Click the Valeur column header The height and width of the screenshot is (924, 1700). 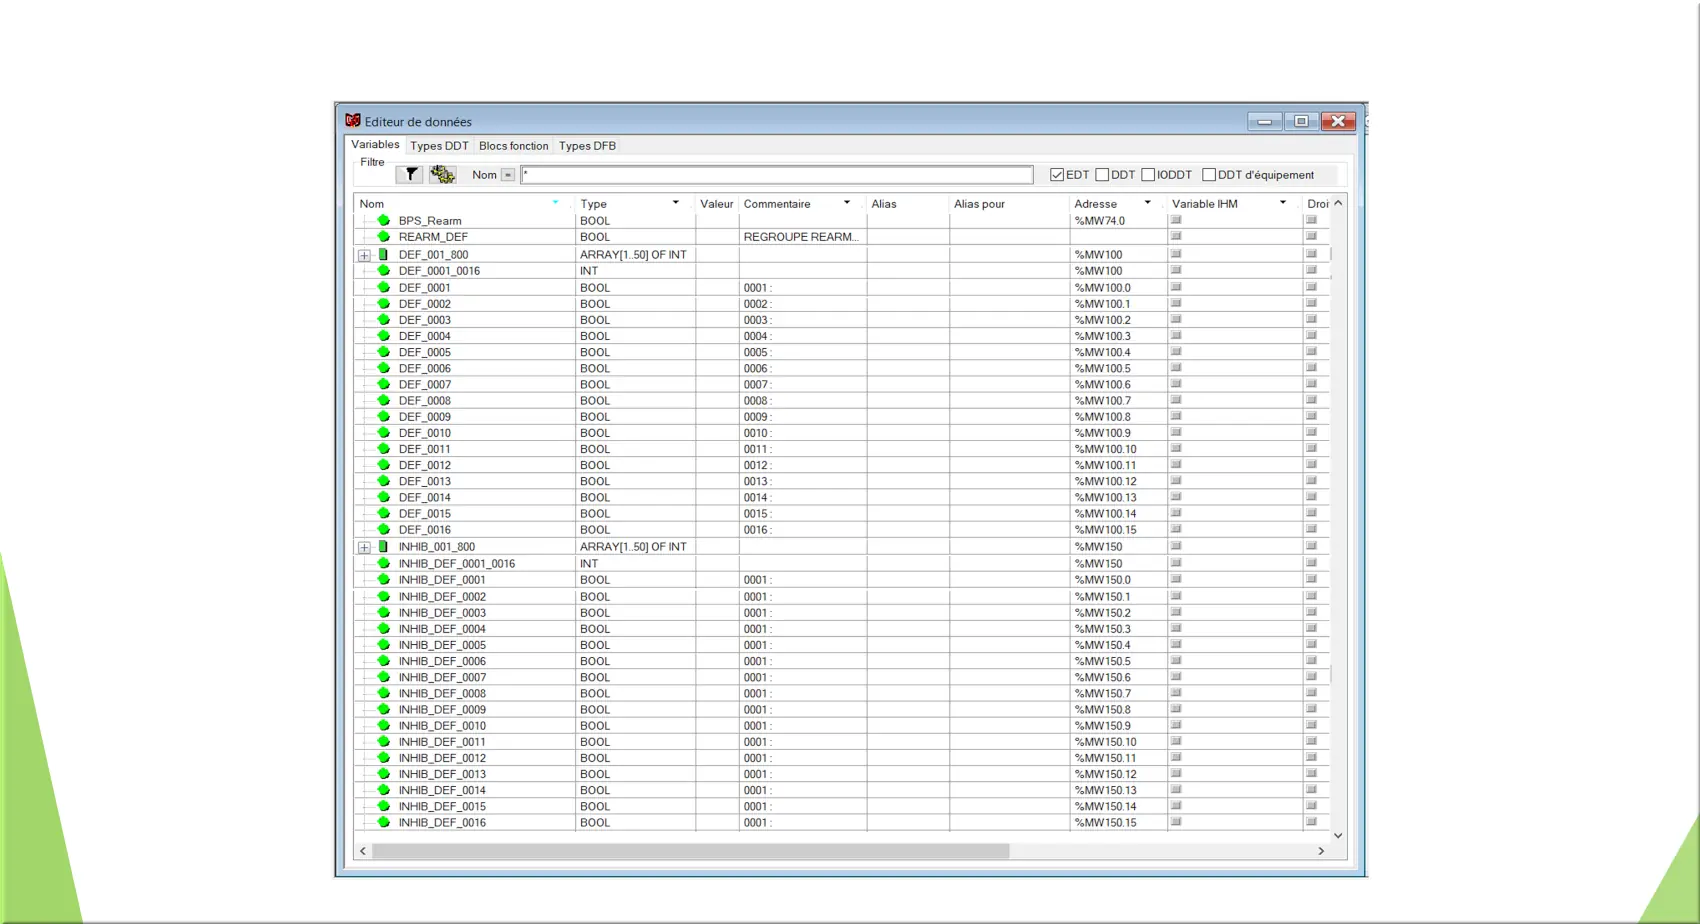717,204
